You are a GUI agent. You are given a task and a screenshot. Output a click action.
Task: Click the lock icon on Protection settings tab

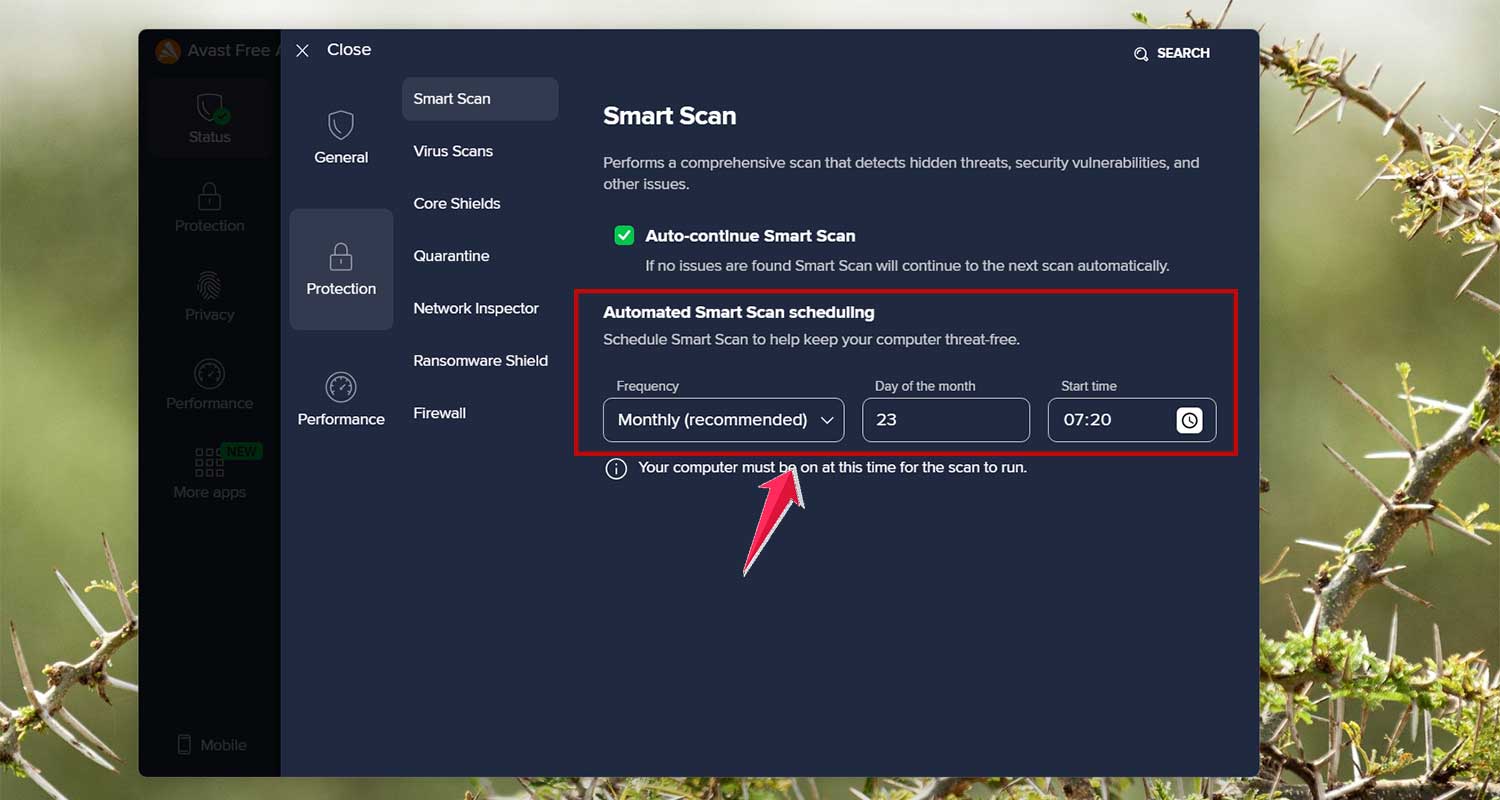341,258
